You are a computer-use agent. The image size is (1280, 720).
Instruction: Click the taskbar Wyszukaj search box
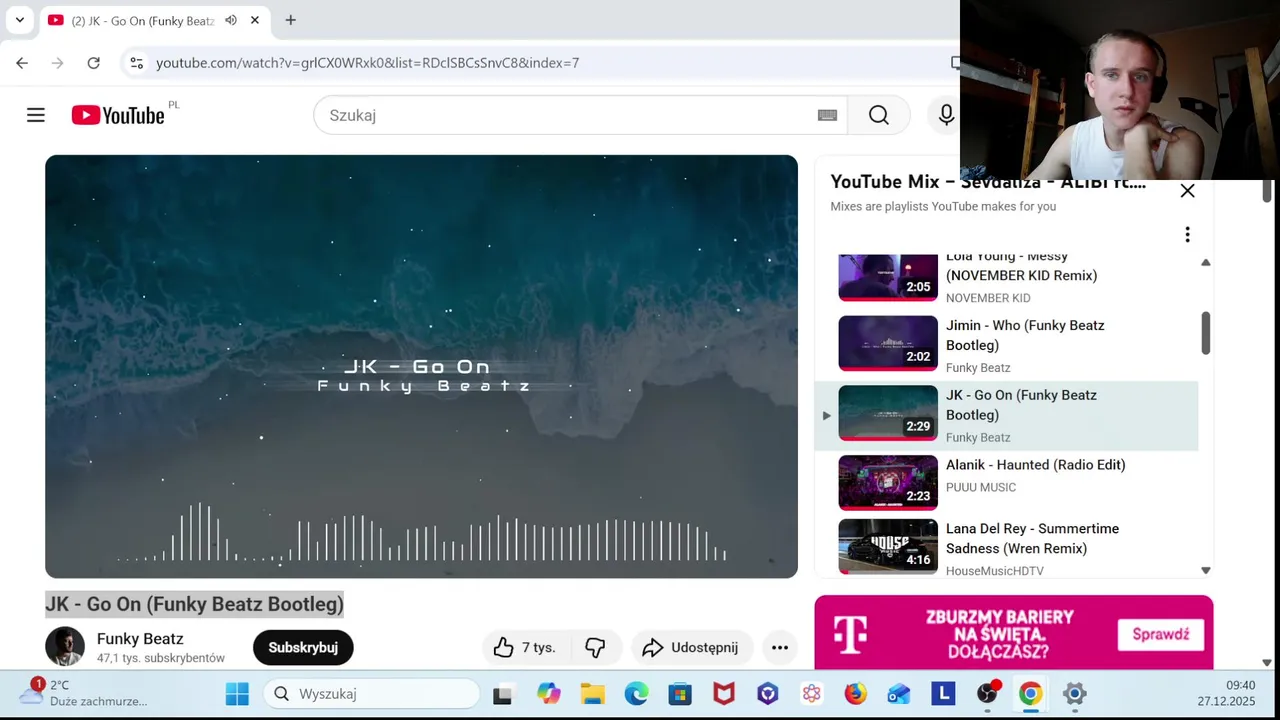(371, 694)
